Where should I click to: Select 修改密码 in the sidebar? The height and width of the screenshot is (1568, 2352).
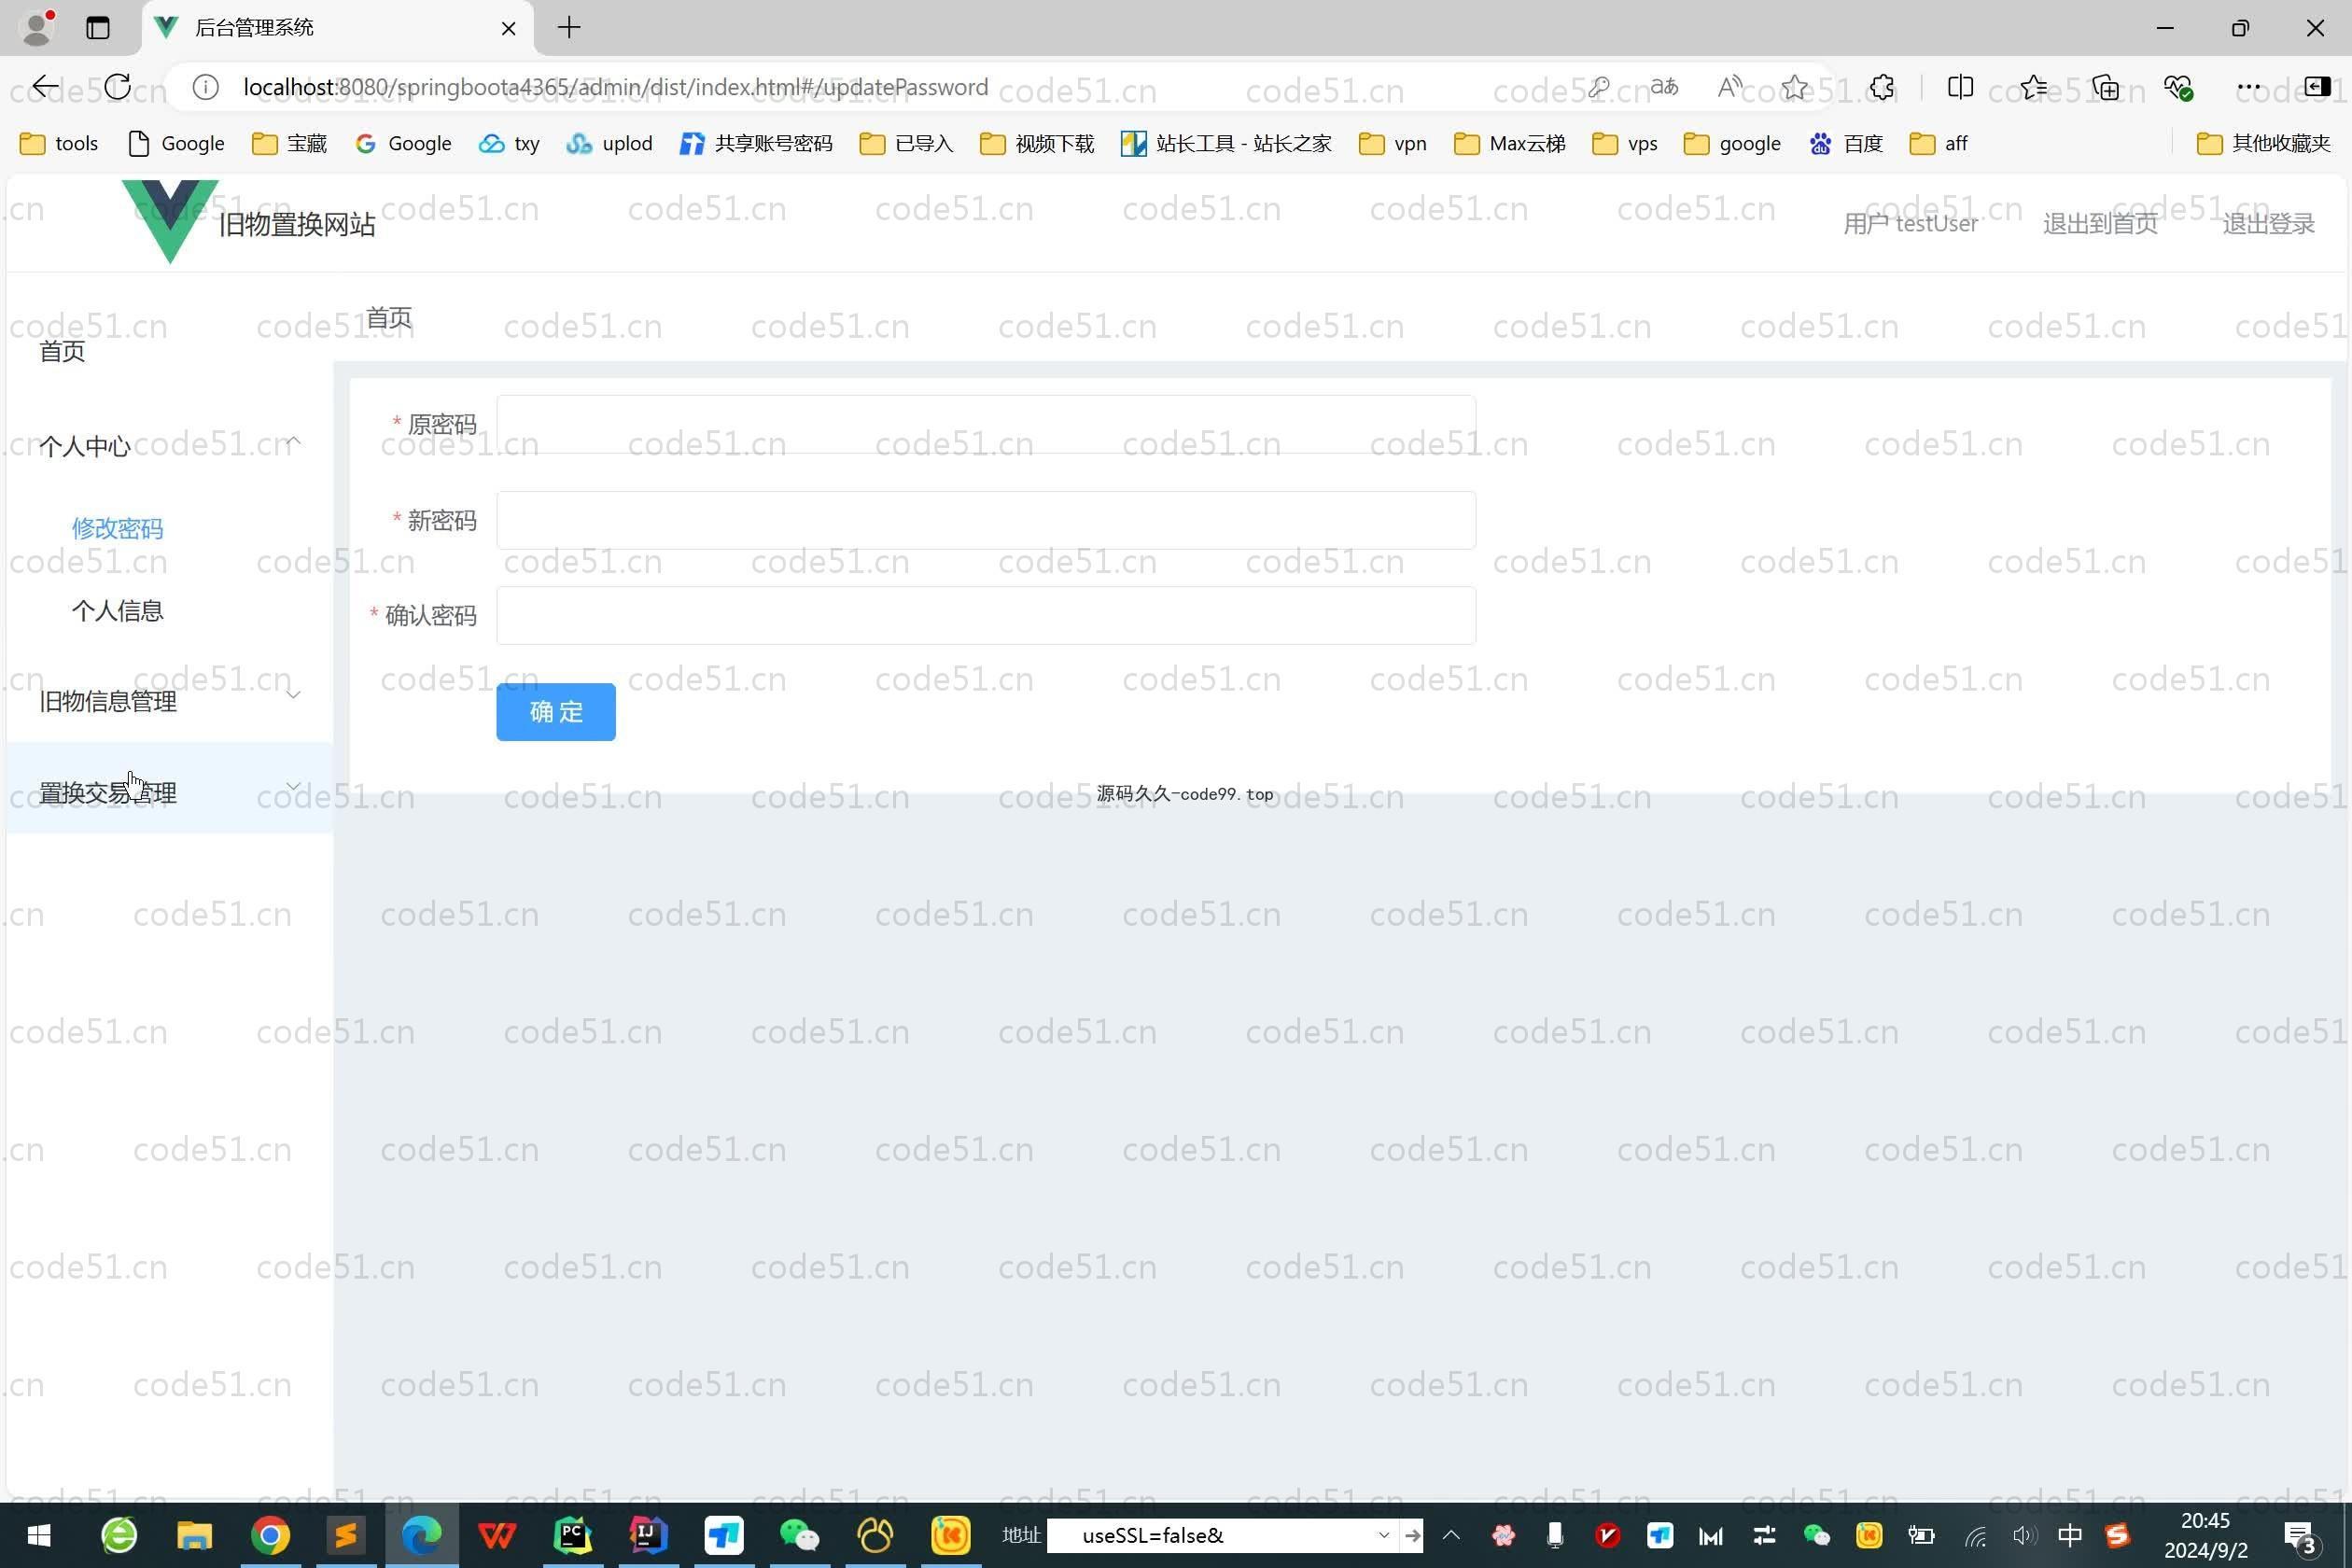tap(117, 528)
